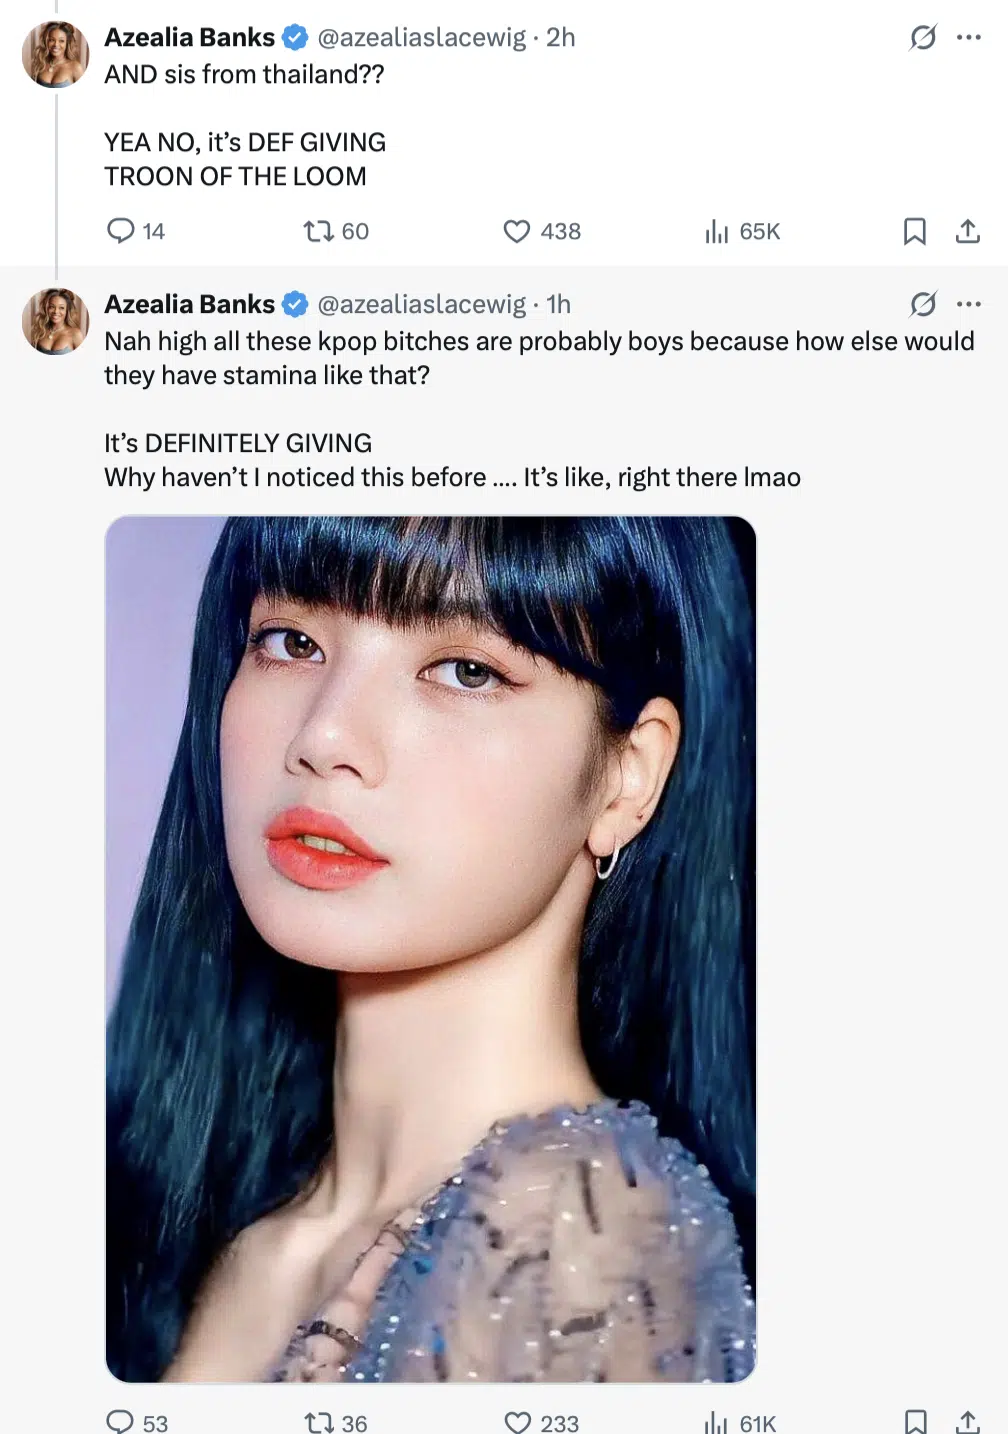1008x1434 pixels.
Task: Like the tweet with 438 likes
Action: coord(516,231)
